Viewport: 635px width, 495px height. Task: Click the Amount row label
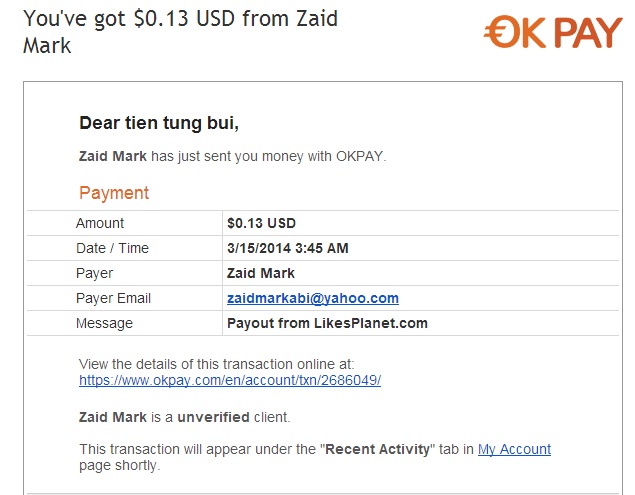(x=100, y=223)
